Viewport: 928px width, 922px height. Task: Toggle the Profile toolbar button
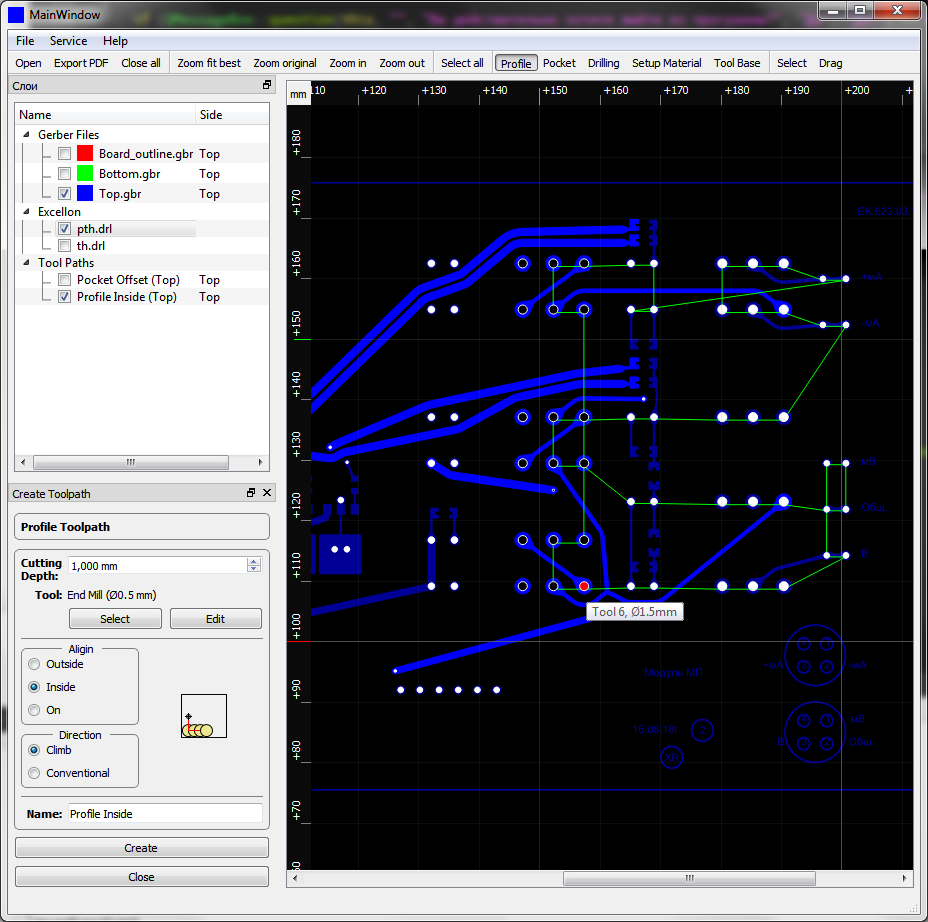[x=516, y=63]
